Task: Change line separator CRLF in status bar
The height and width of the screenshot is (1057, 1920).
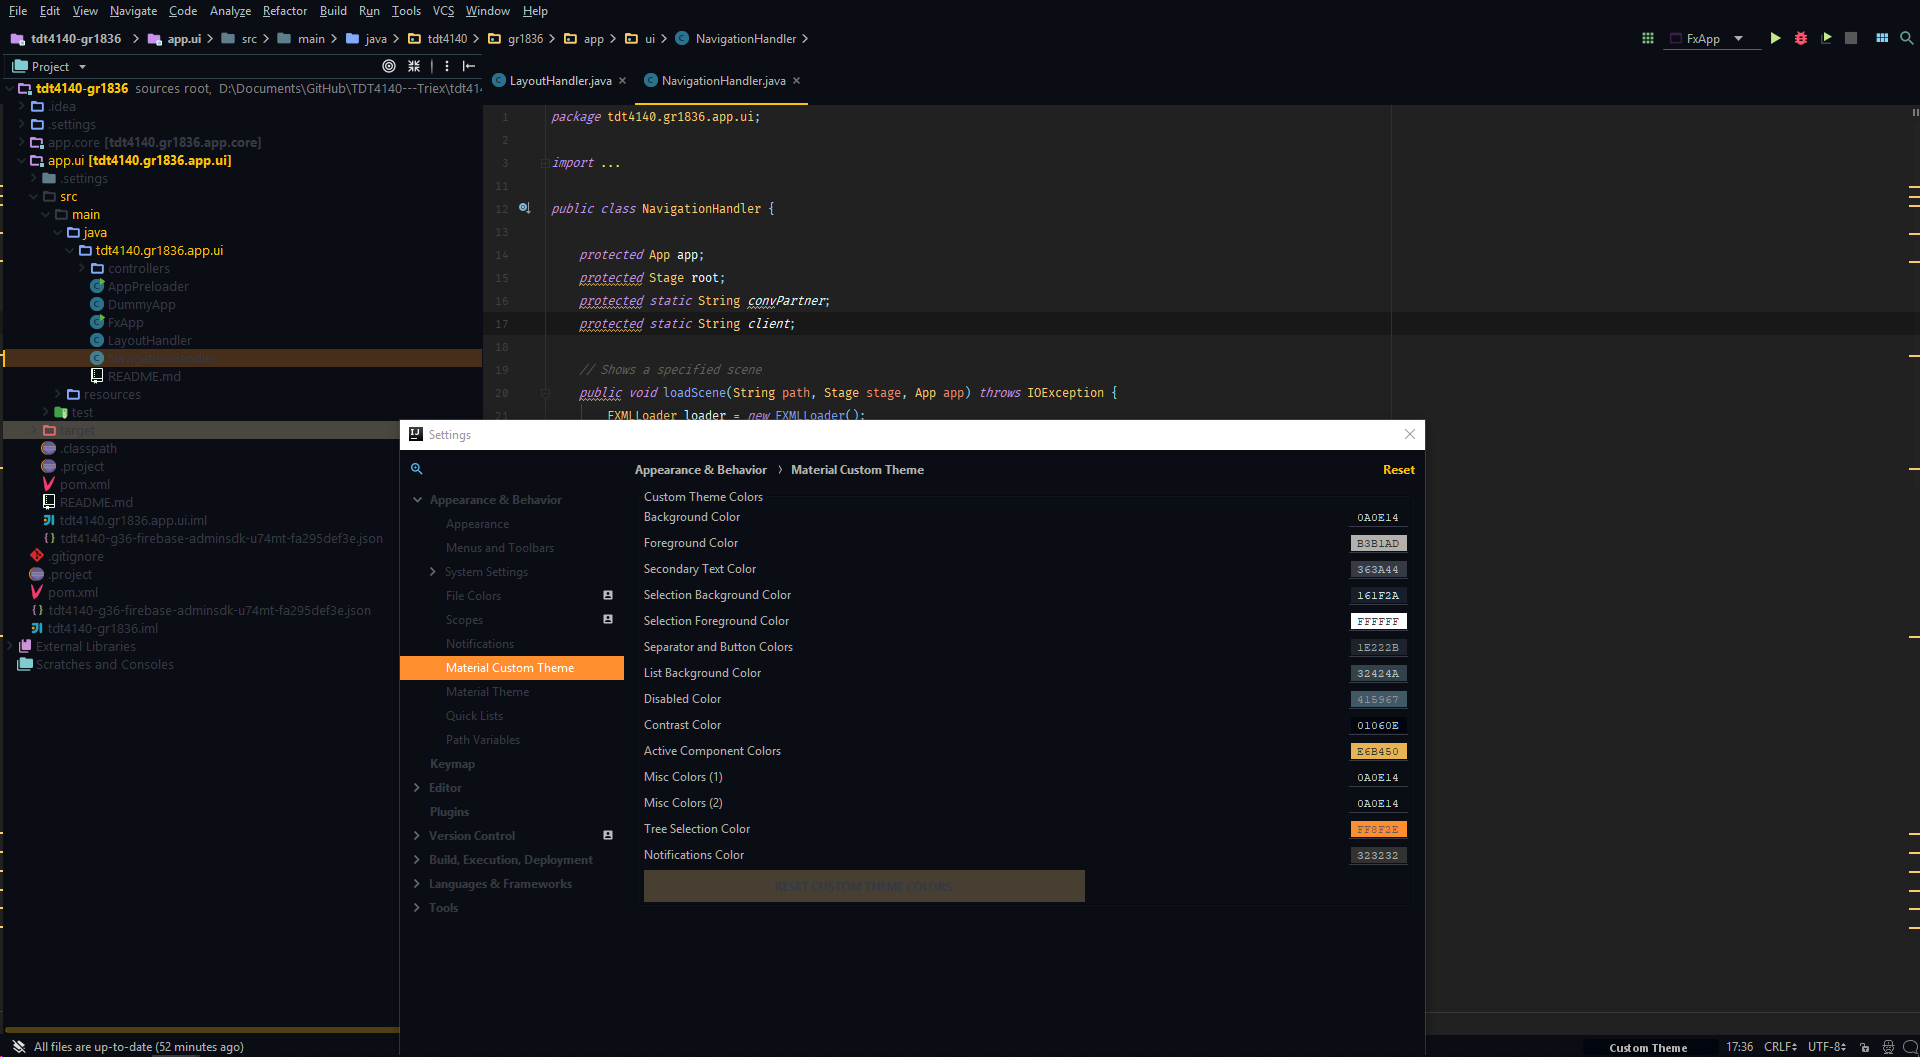Action: pyautogui.click(x=1780, y=1047)
